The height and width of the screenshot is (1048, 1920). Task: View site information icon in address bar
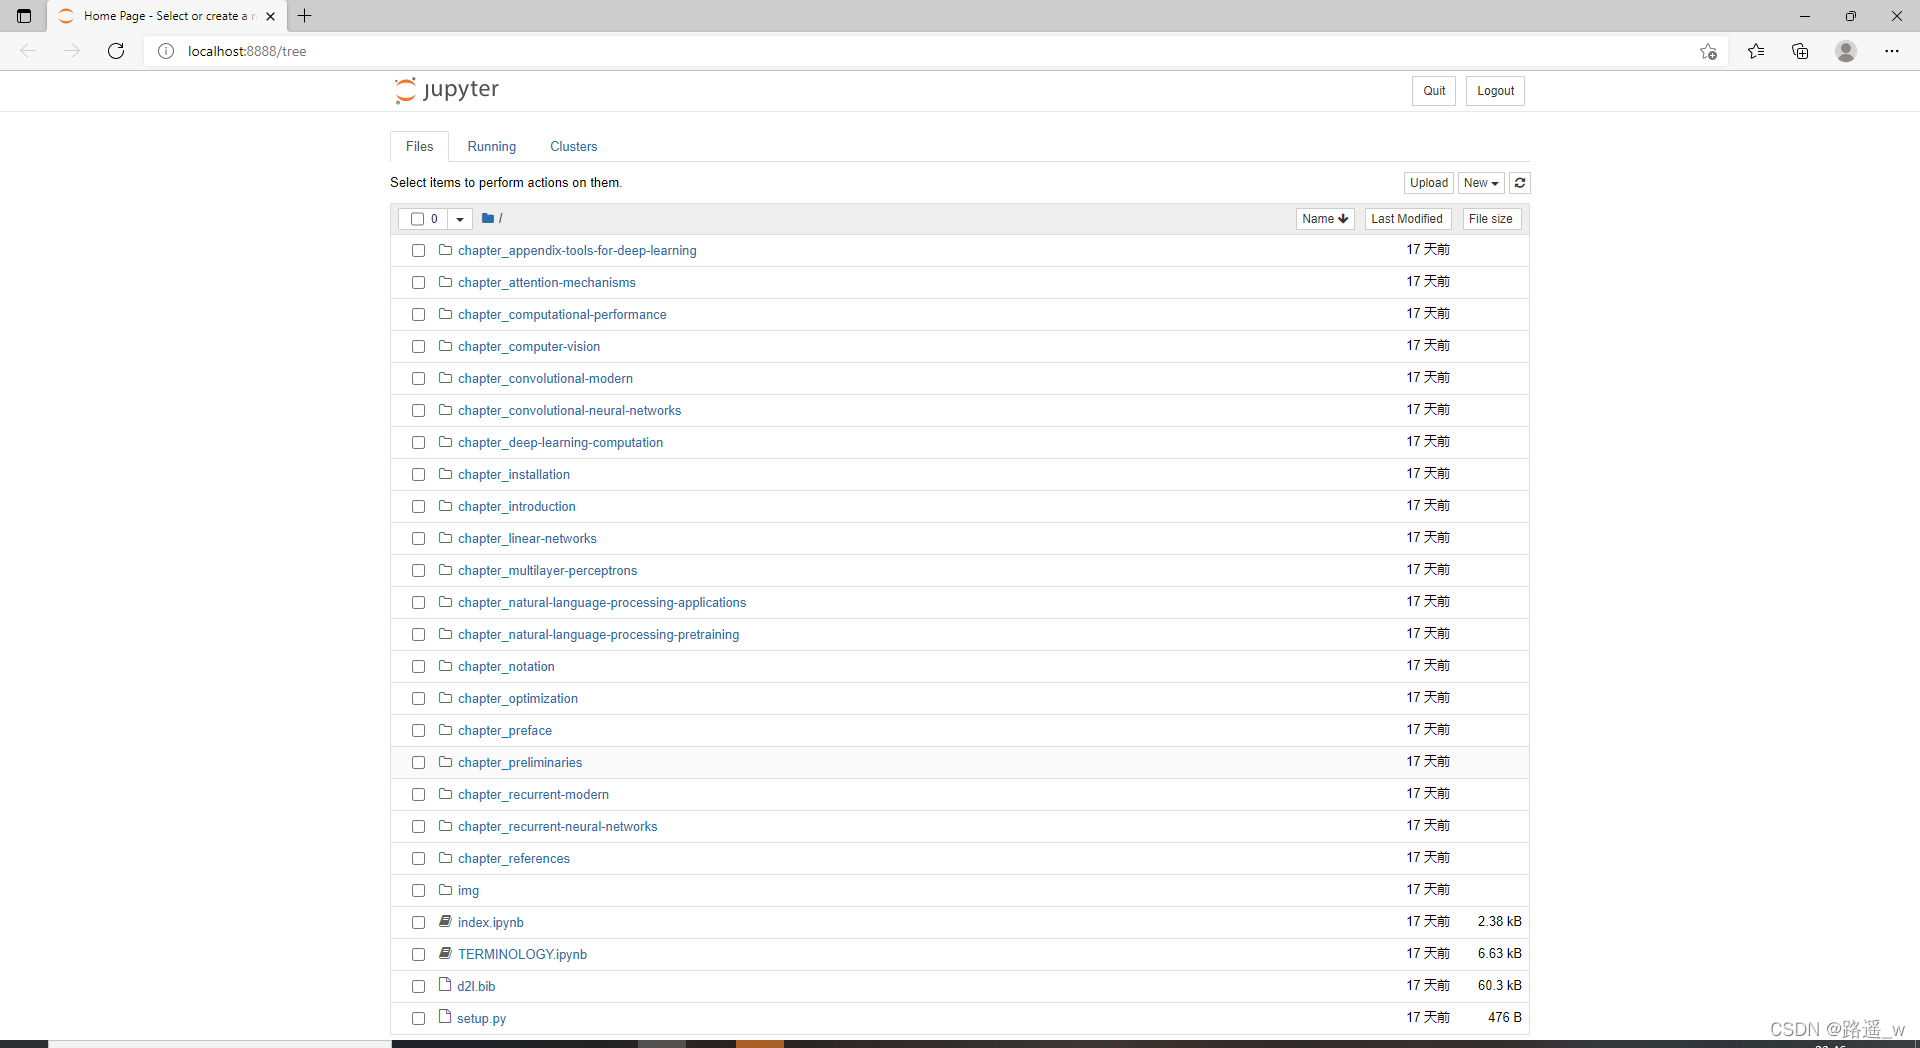tap(166, 51)
